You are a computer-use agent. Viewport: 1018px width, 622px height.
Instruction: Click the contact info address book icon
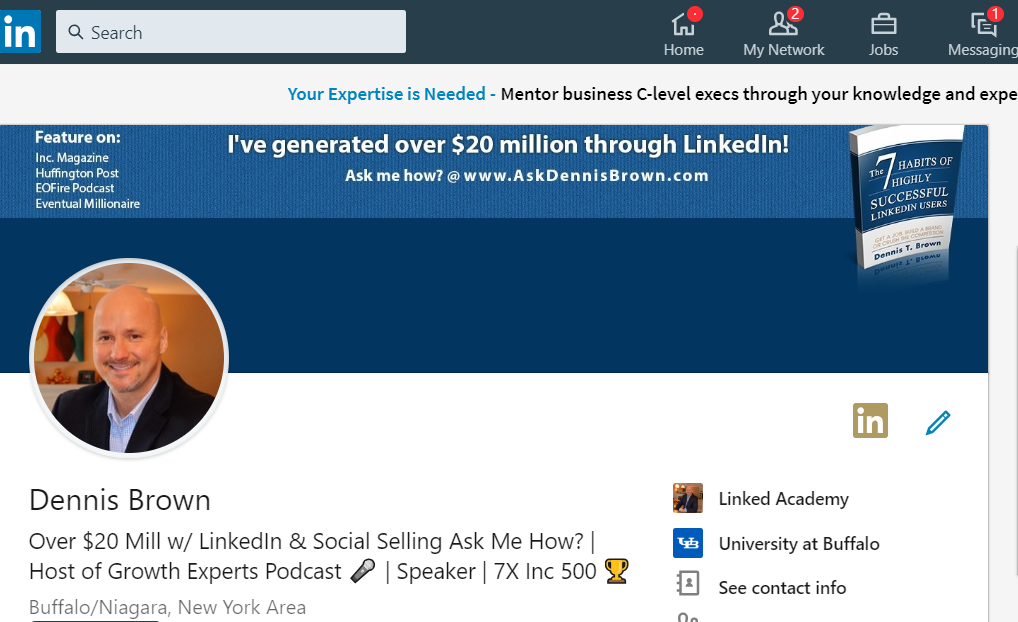coord(688,583)
